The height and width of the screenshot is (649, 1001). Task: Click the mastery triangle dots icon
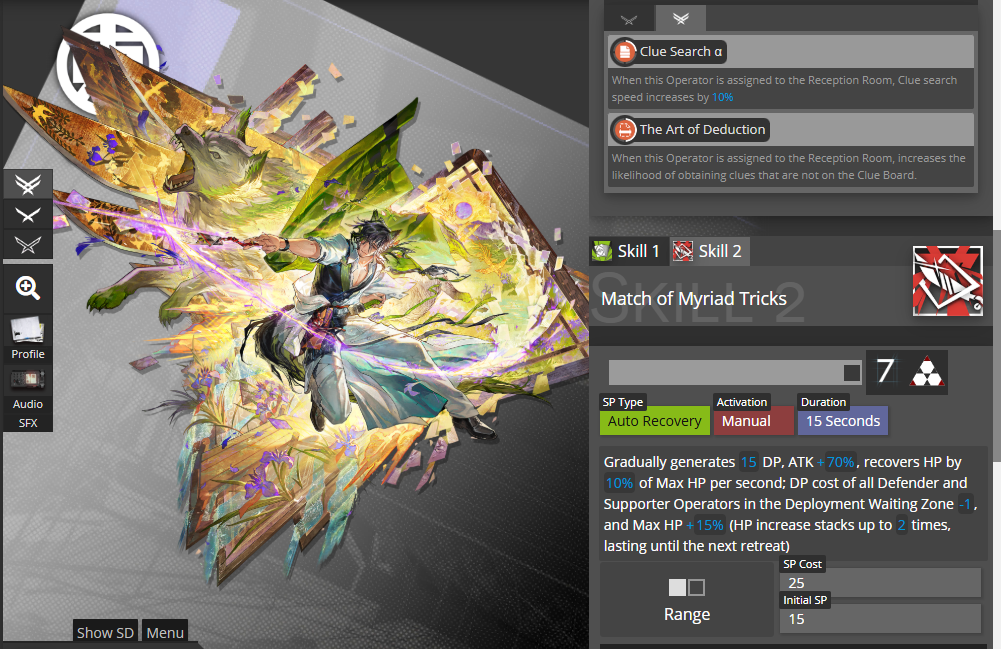tap(926, 372)
